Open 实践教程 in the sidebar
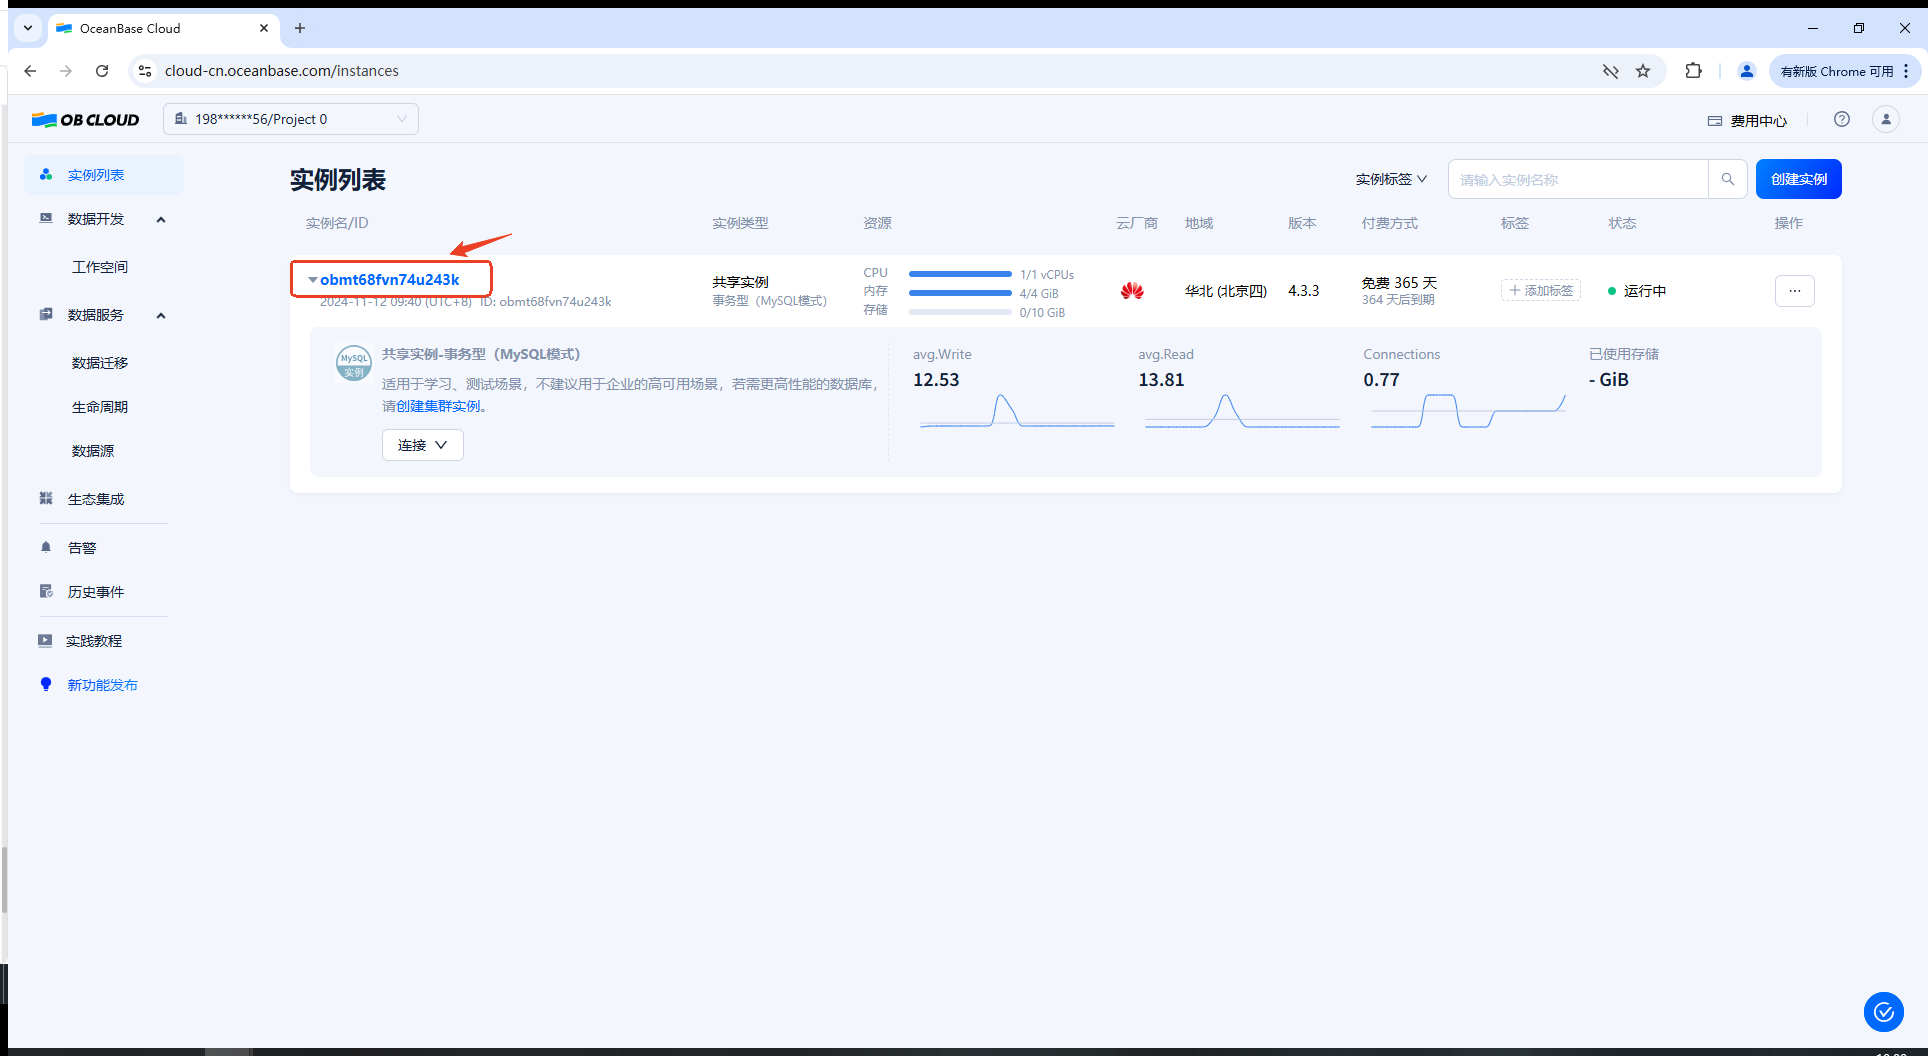The height and width of the screenshot is (1056, 1928). pyautogui.click(x=94, y=641)
